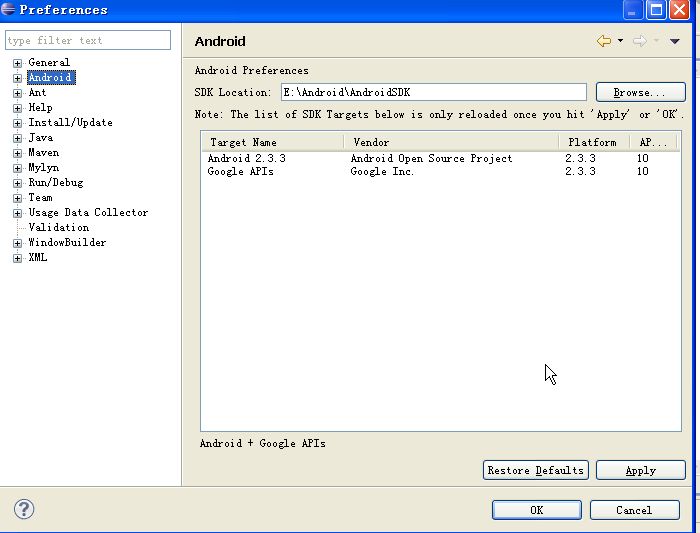Sort by the Target Name column header

pos(273,142)
